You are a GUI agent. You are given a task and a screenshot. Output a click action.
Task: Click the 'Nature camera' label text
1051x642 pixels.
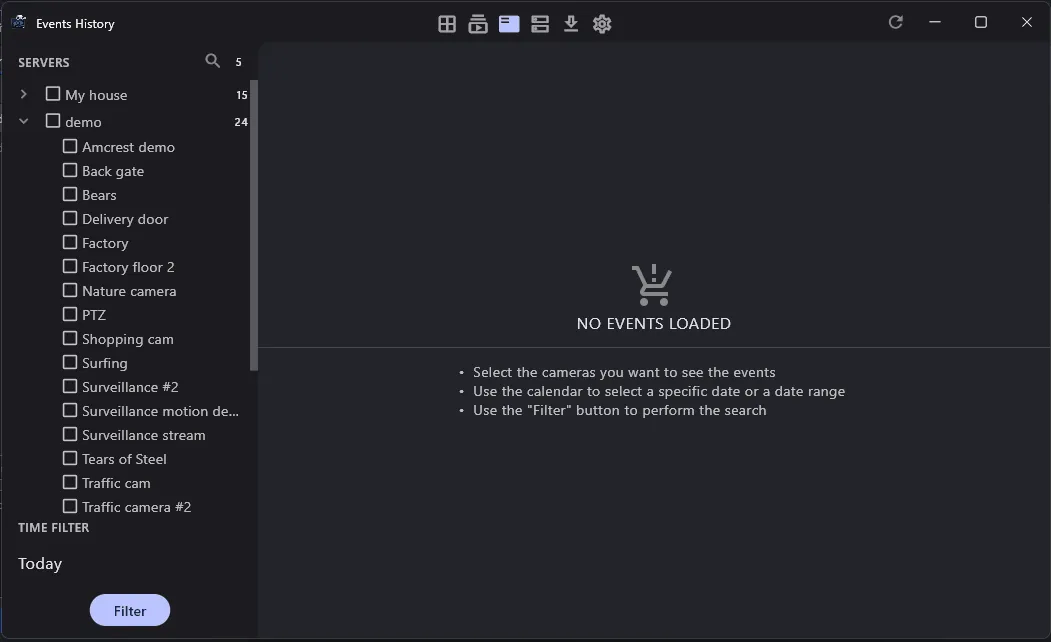pos(129,292)
